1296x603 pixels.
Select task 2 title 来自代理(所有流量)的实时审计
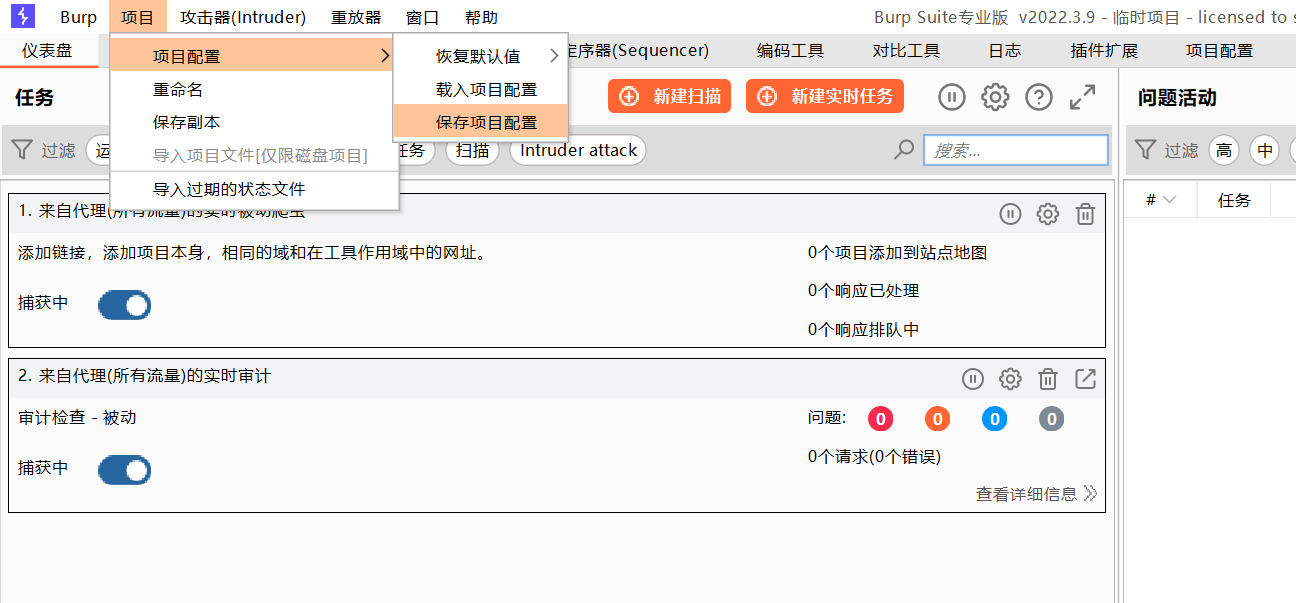click(145, 376)
